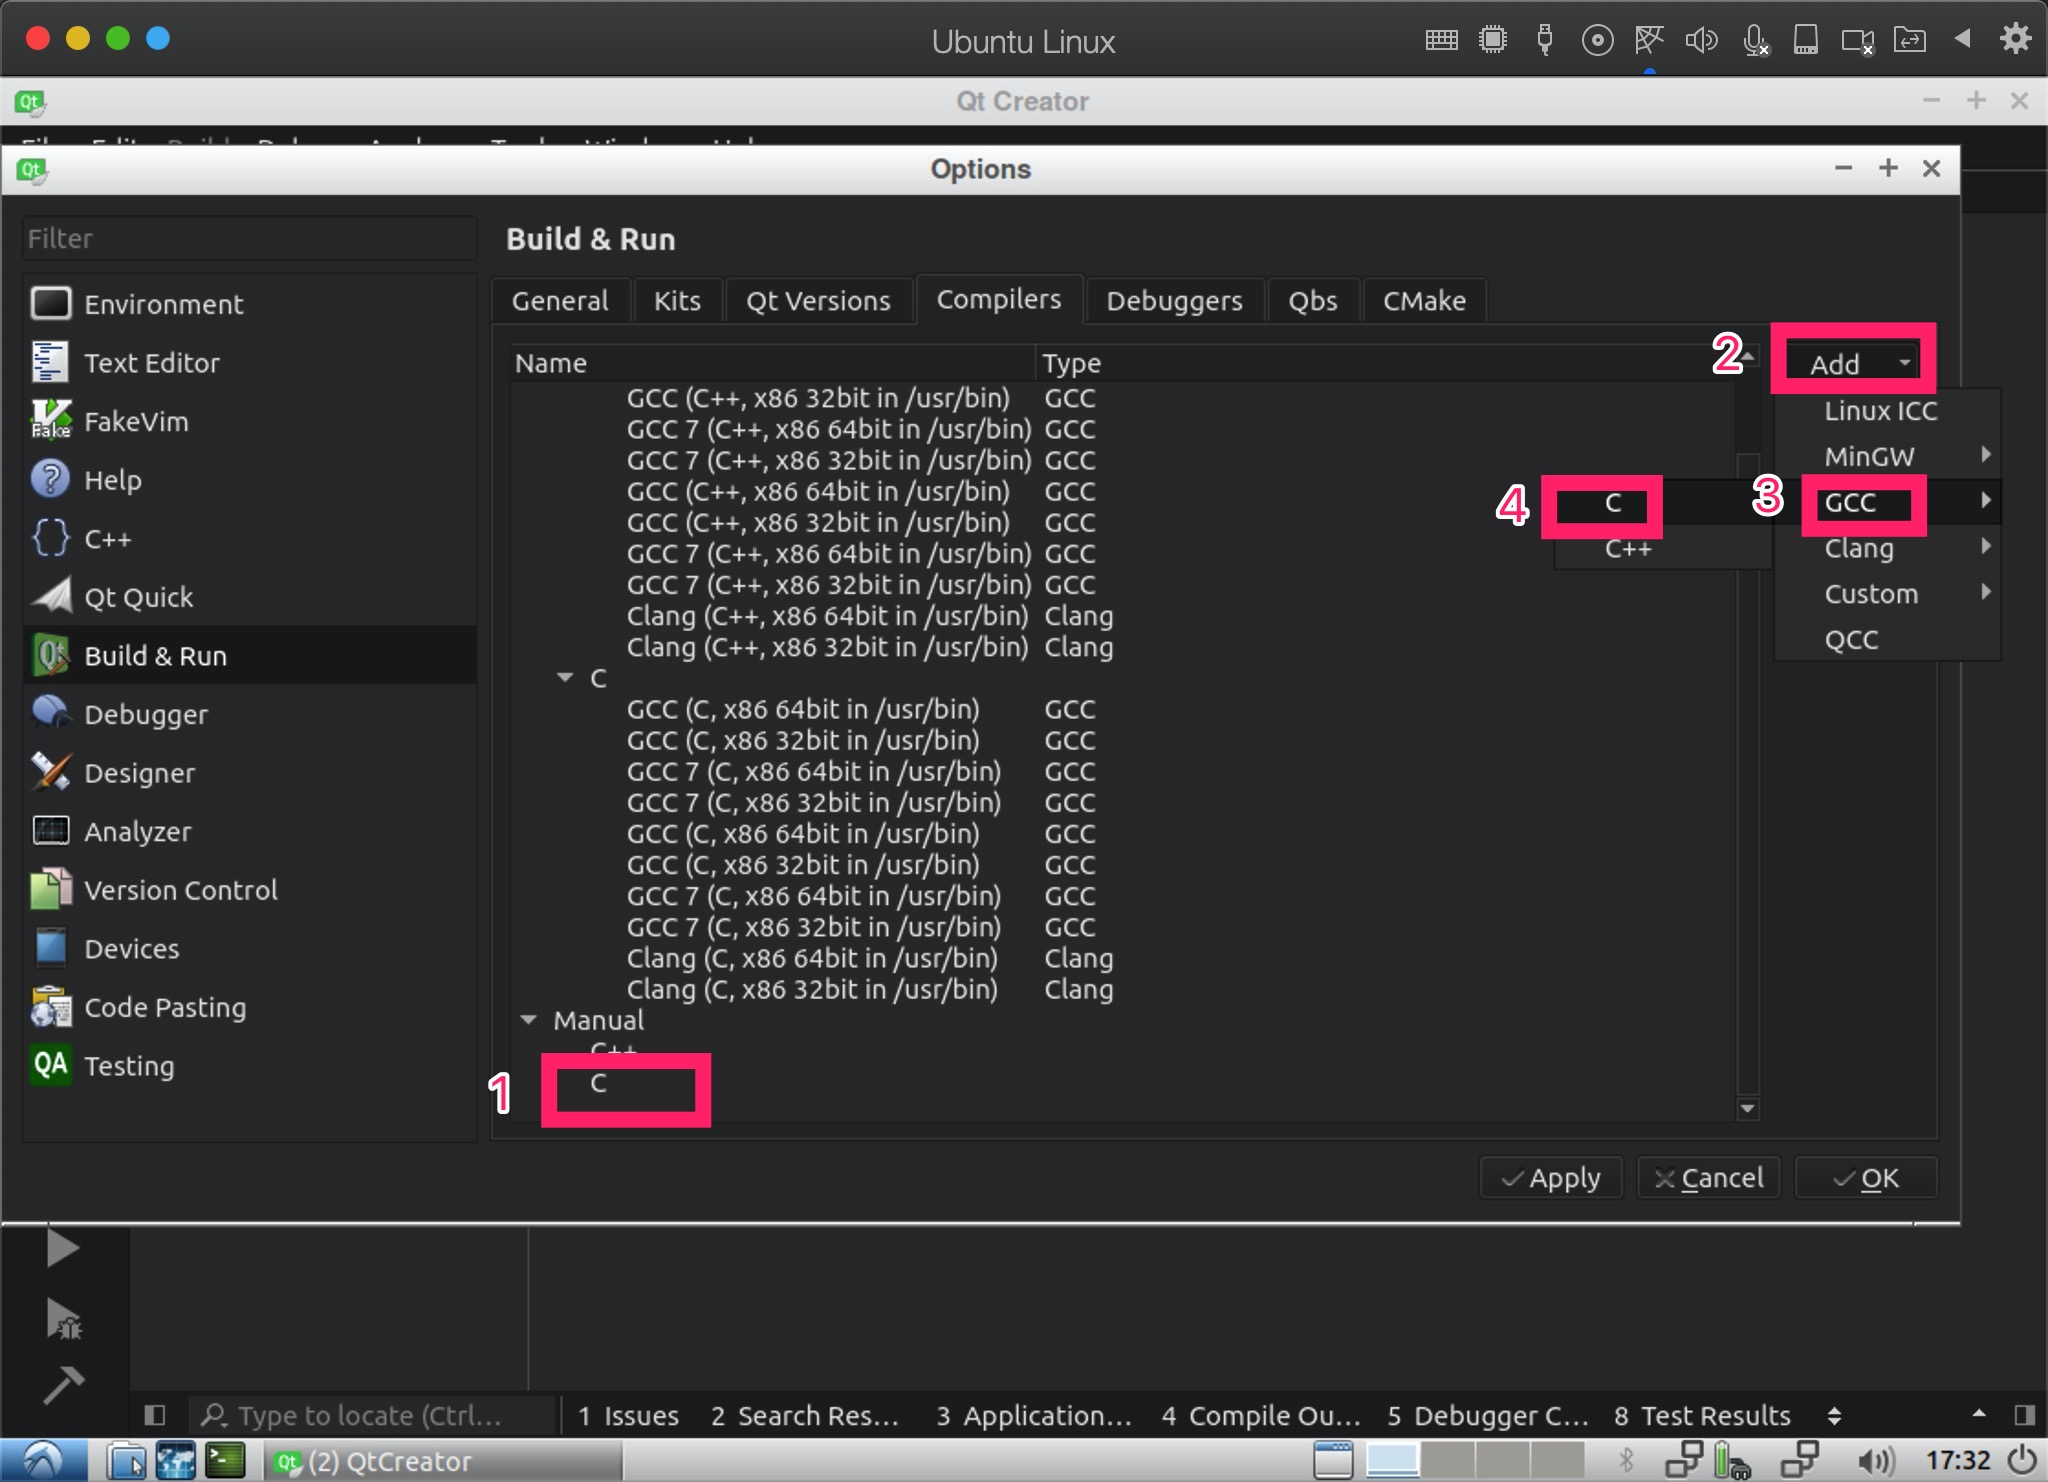Screen dimensions: 2048x1482
Task: Select the Analyzer settings category
Action: [x=250, y=831]
